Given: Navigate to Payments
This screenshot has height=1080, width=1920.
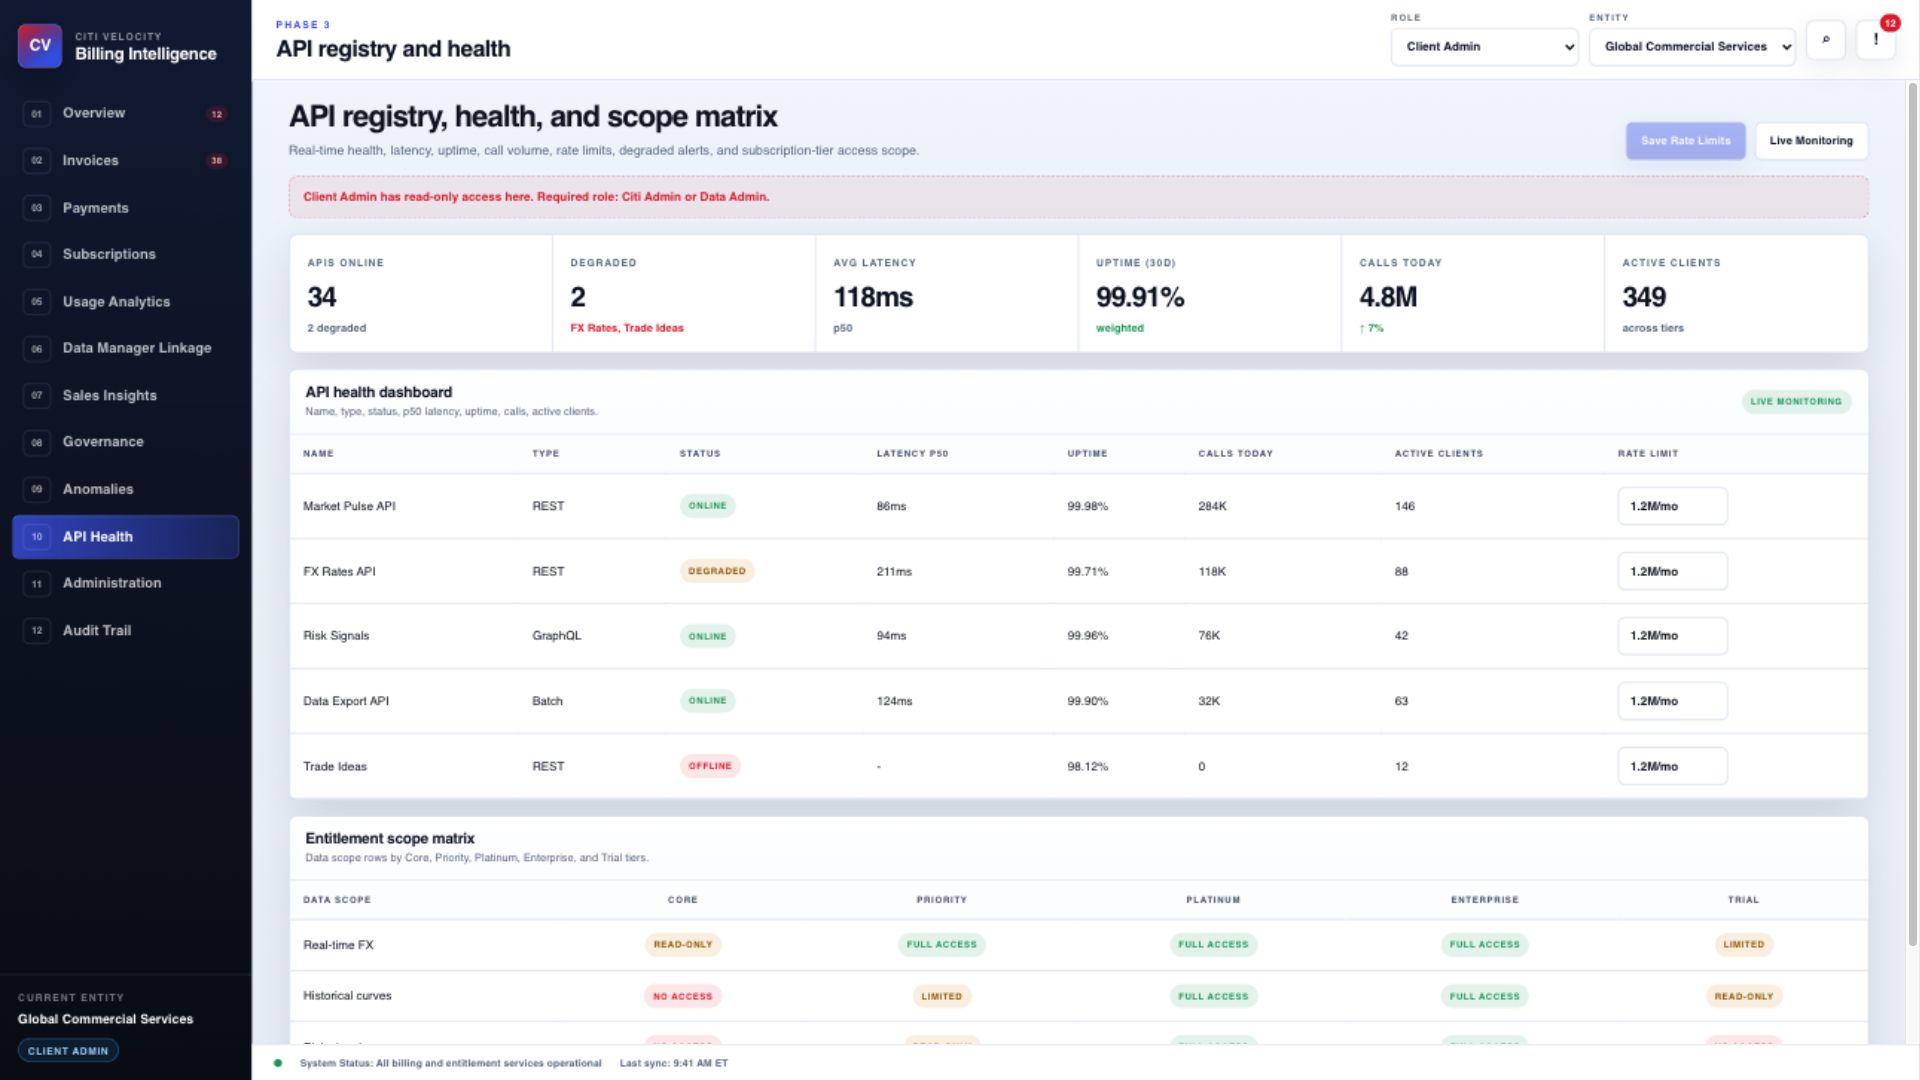Looking at the screenshot, I should (125, 208).
